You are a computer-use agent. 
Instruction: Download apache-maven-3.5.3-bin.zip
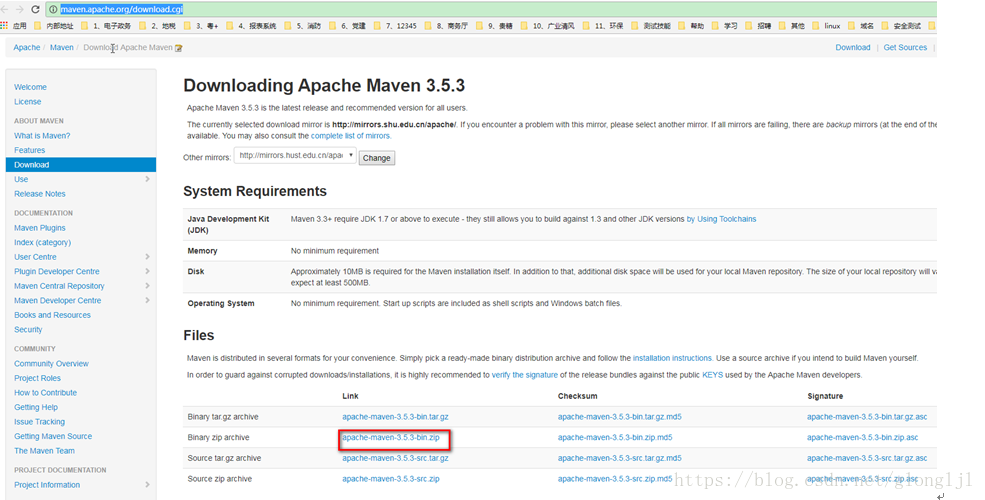click(391, 438)
